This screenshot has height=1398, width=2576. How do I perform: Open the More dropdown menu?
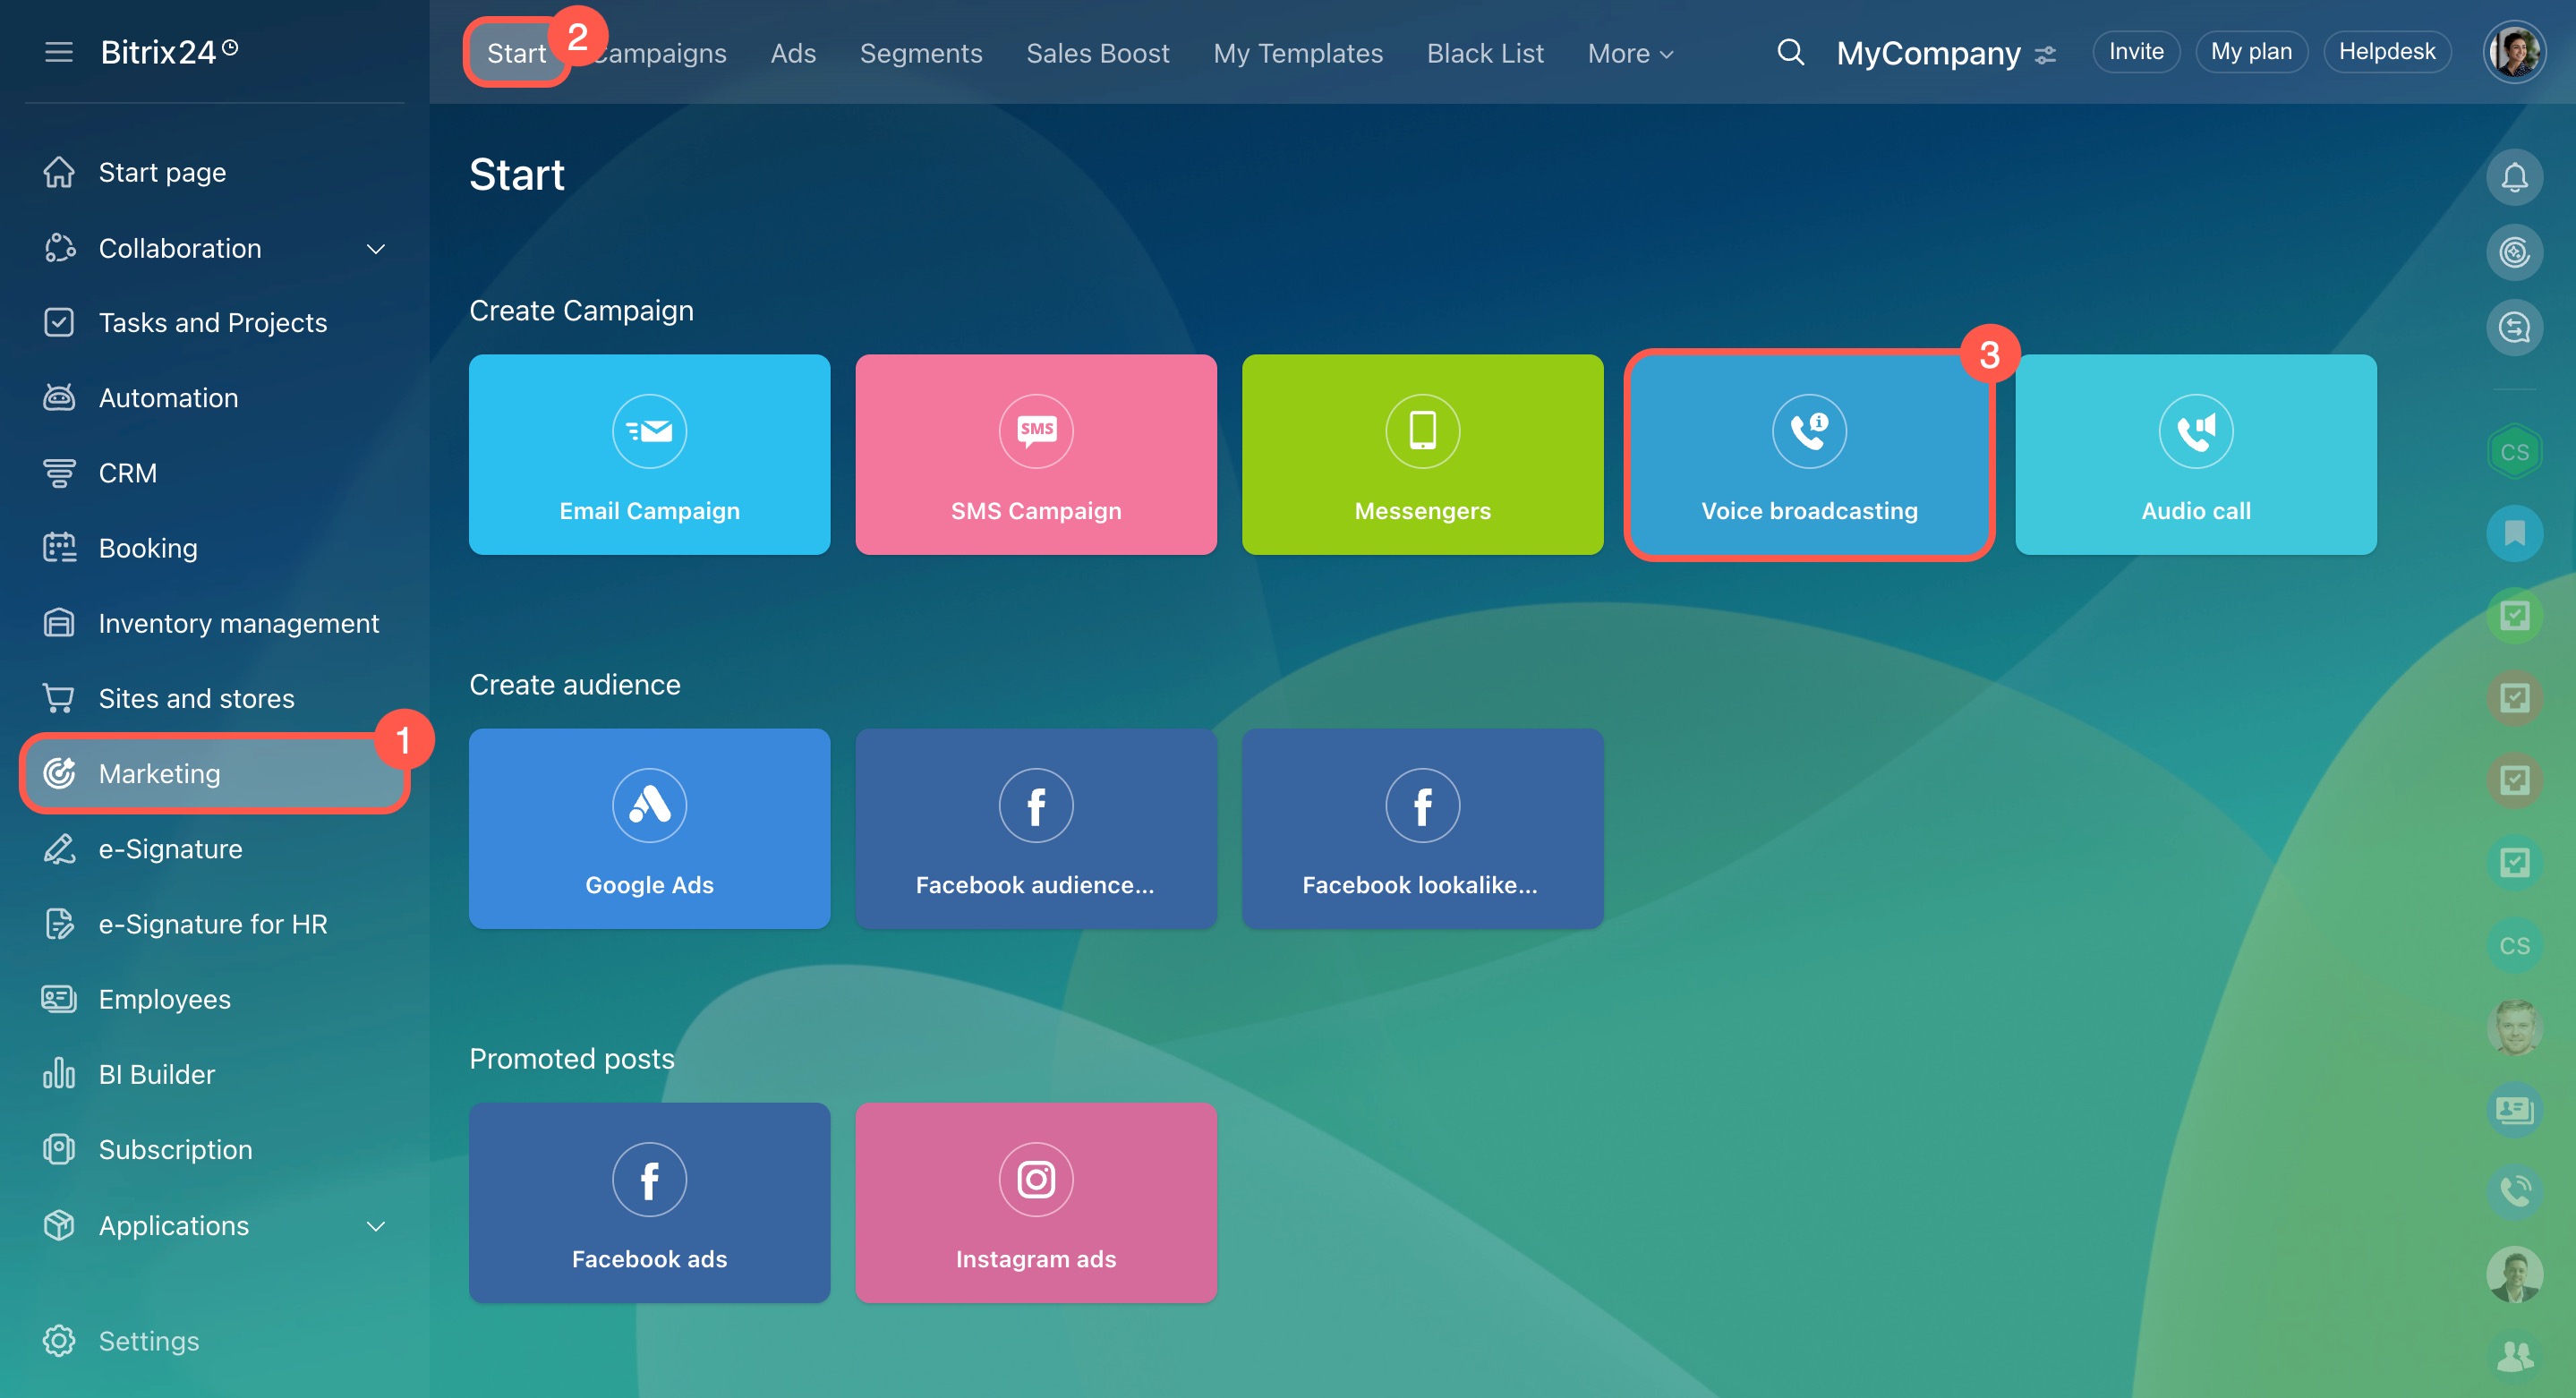[x=1629, y=53]
